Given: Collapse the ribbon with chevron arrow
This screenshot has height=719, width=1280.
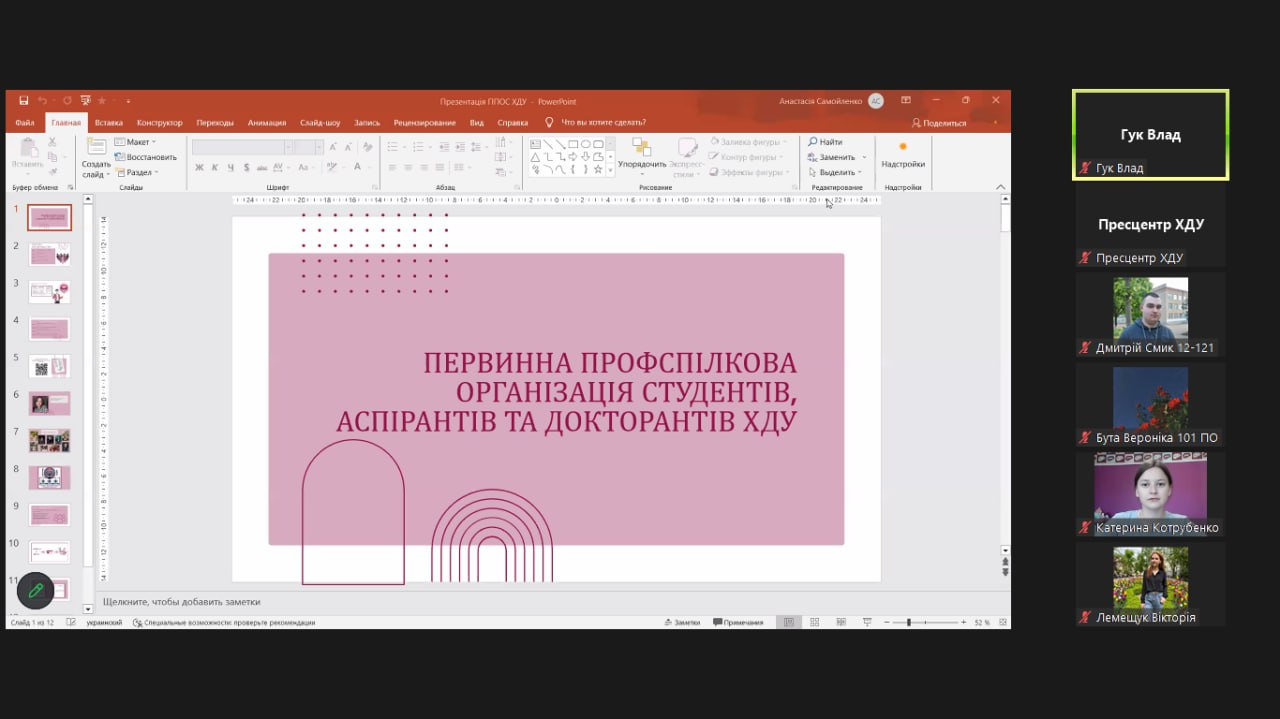Looking at the screenshot, I should coord(1000,187).
